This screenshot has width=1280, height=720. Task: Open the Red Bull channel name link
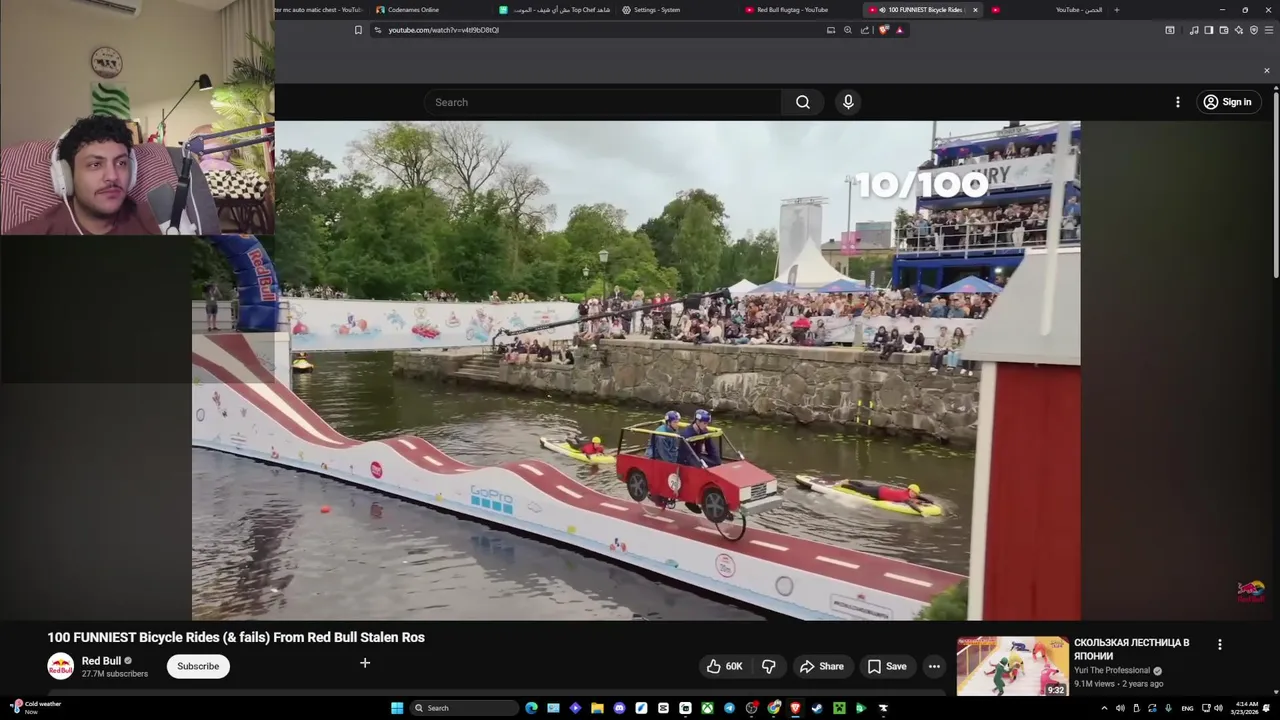click(x=101, y=661)
